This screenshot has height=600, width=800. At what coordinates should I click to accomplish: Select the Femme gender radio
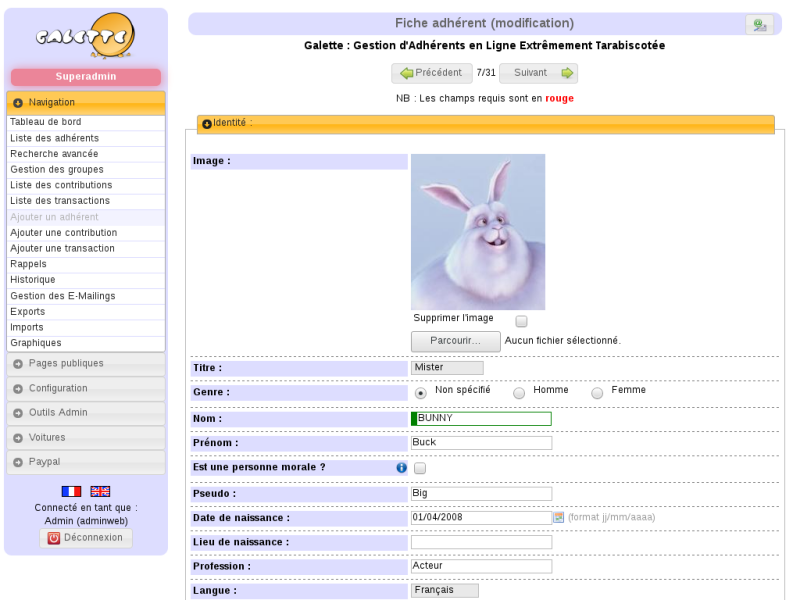pyautogui.click(x=597, y=393)
